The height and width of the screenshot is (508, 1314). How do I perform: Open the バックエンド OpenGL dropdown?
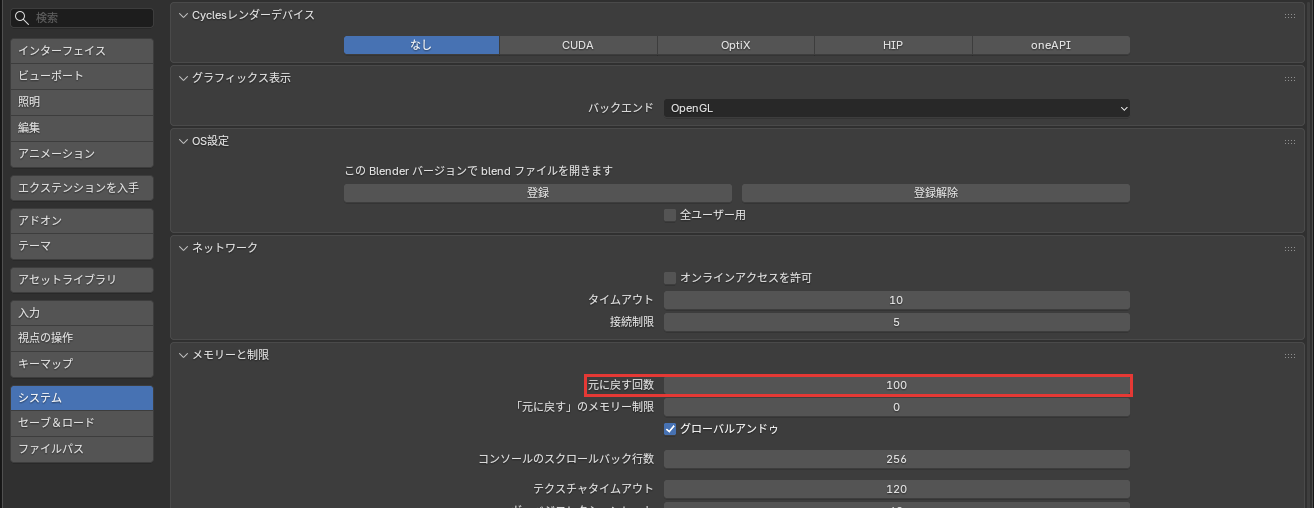(897, 108)
